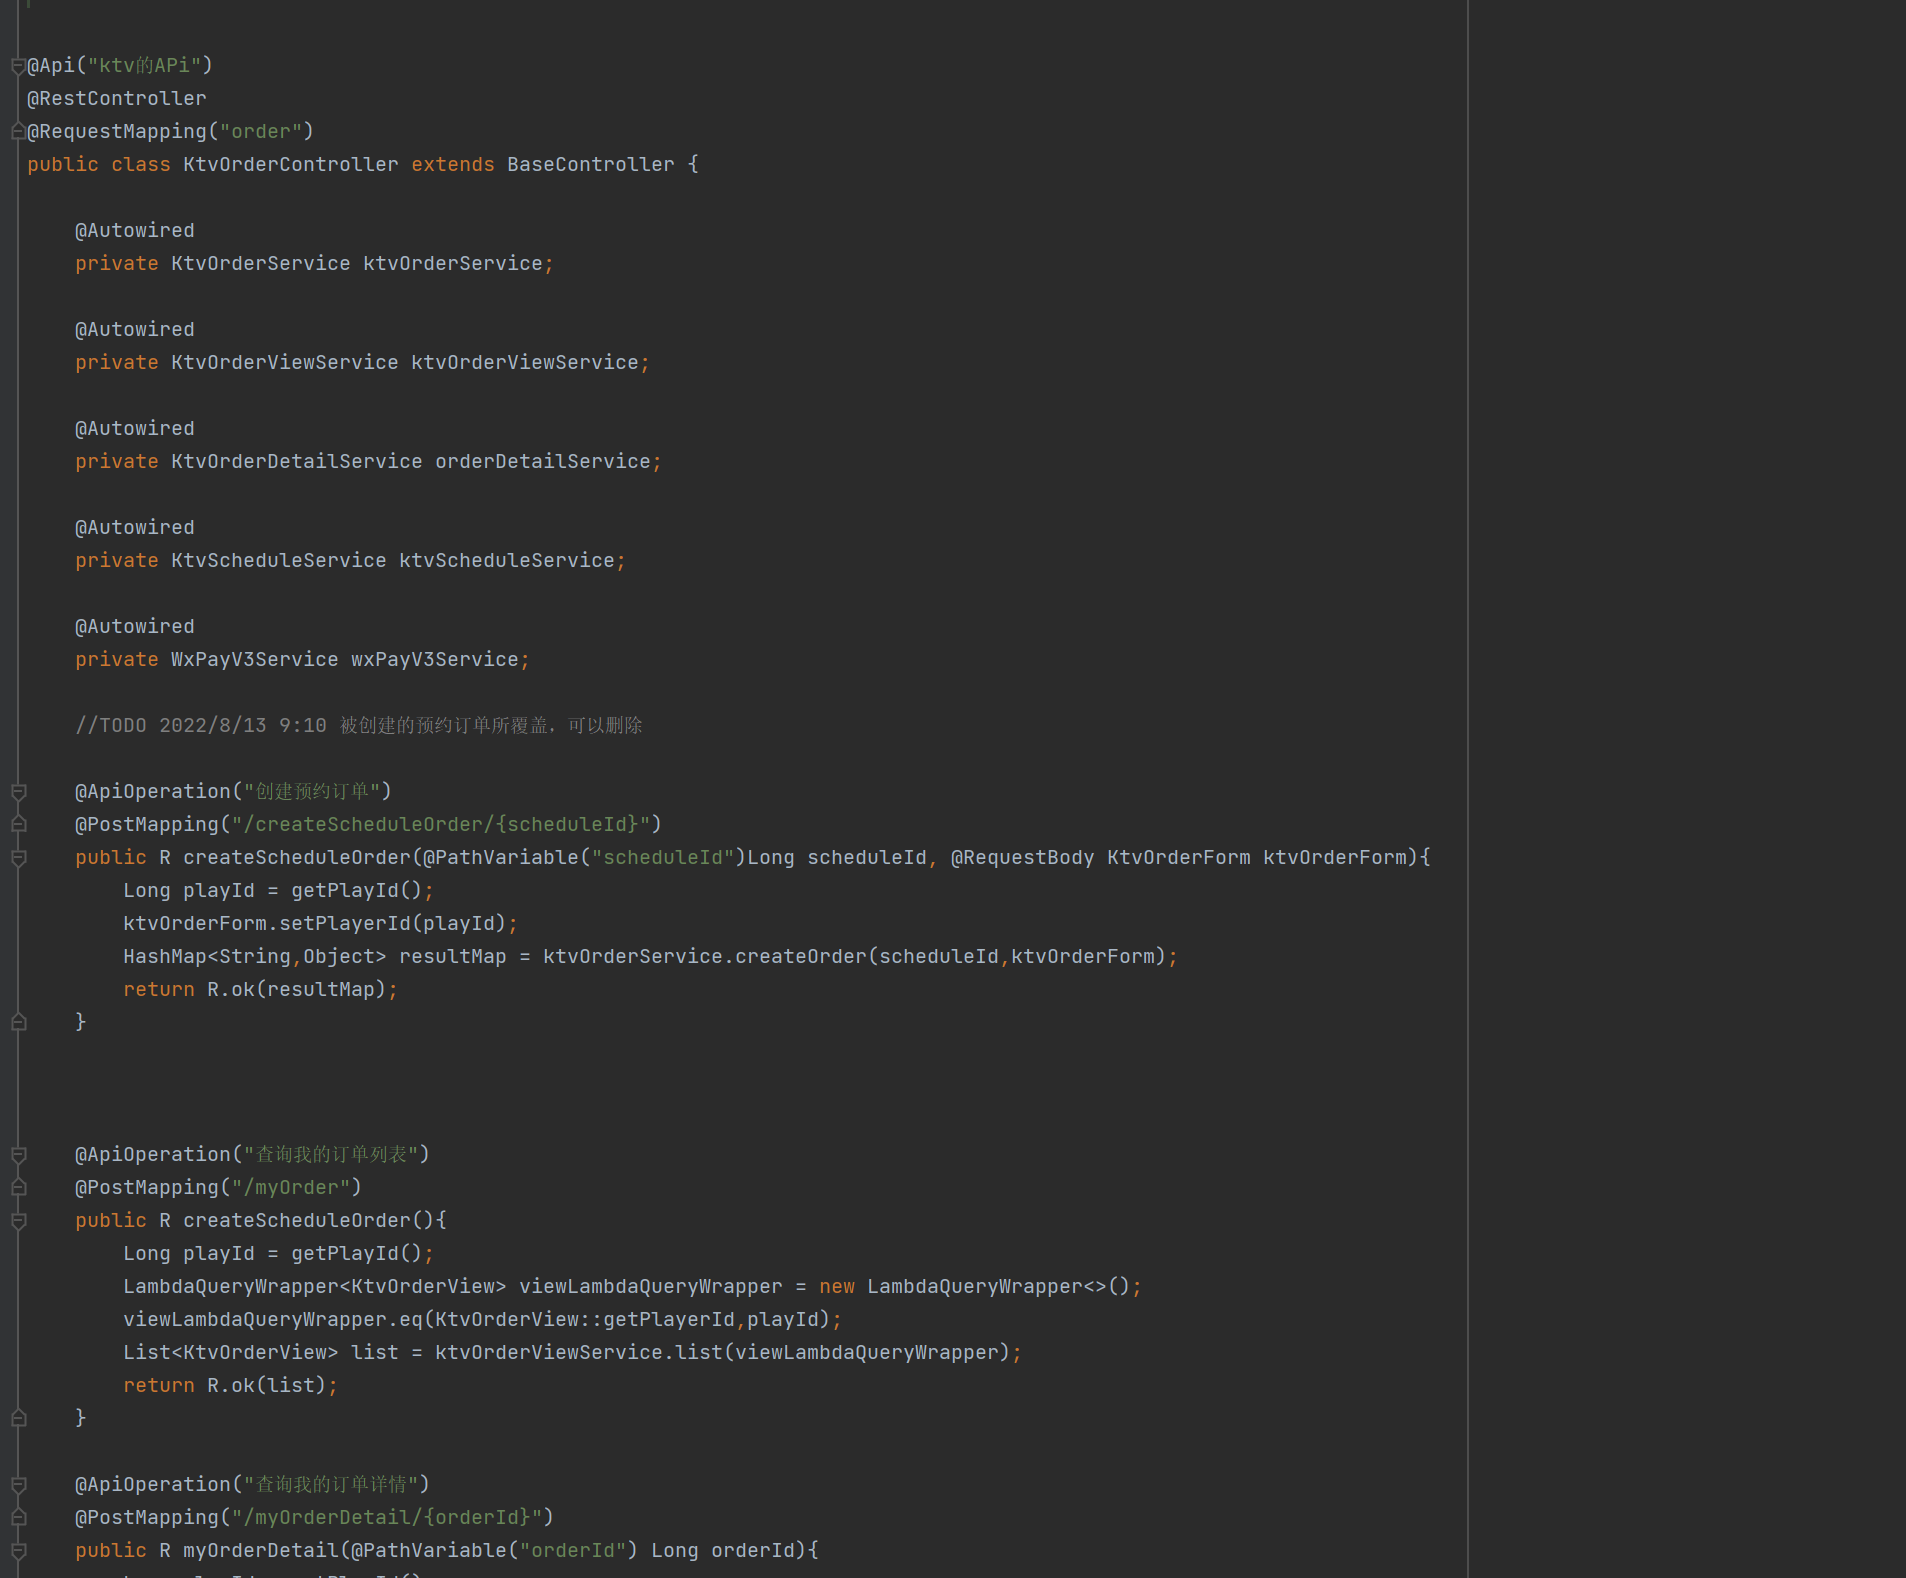Collapse fold marker beside @RequestMapping("order")
This screenshot has width=1906, height=1578.
coord(18,132)
